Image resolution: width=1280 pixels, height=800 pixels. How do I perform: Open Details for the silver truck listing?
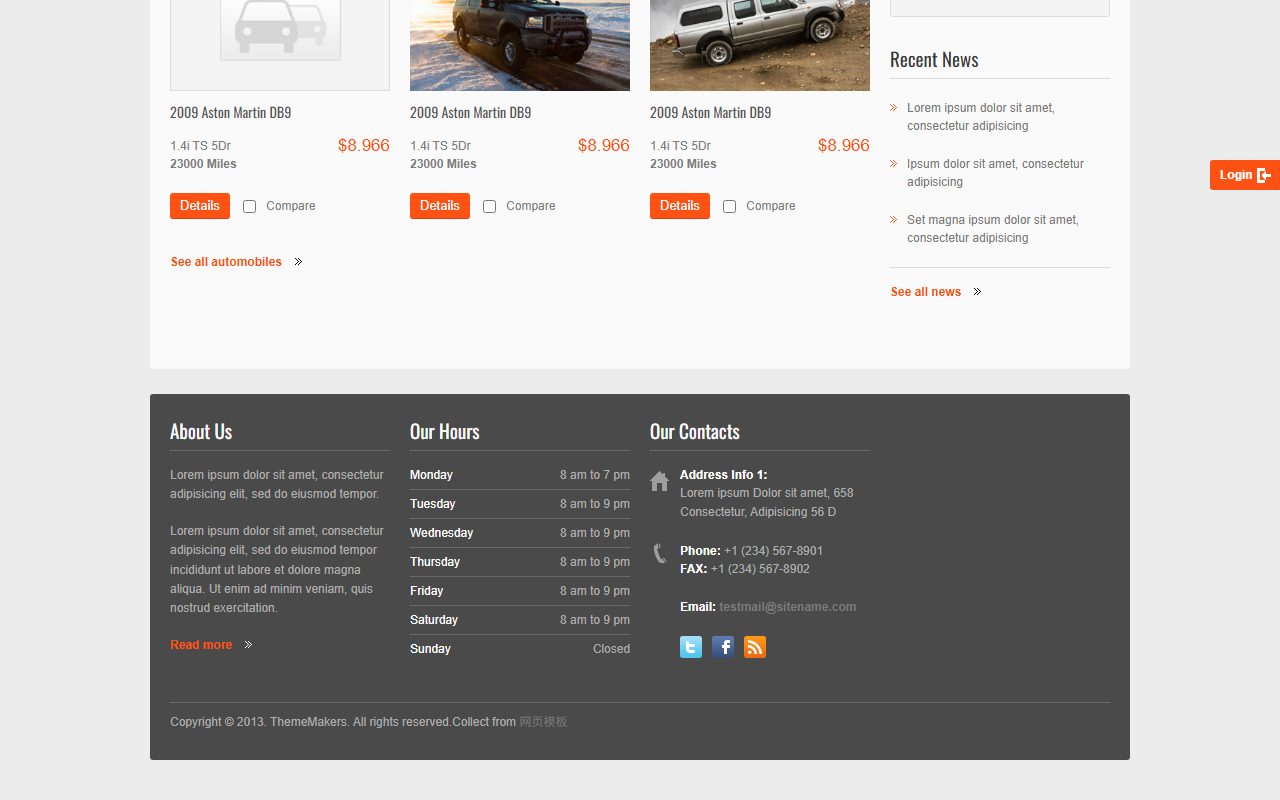point(680,206)
